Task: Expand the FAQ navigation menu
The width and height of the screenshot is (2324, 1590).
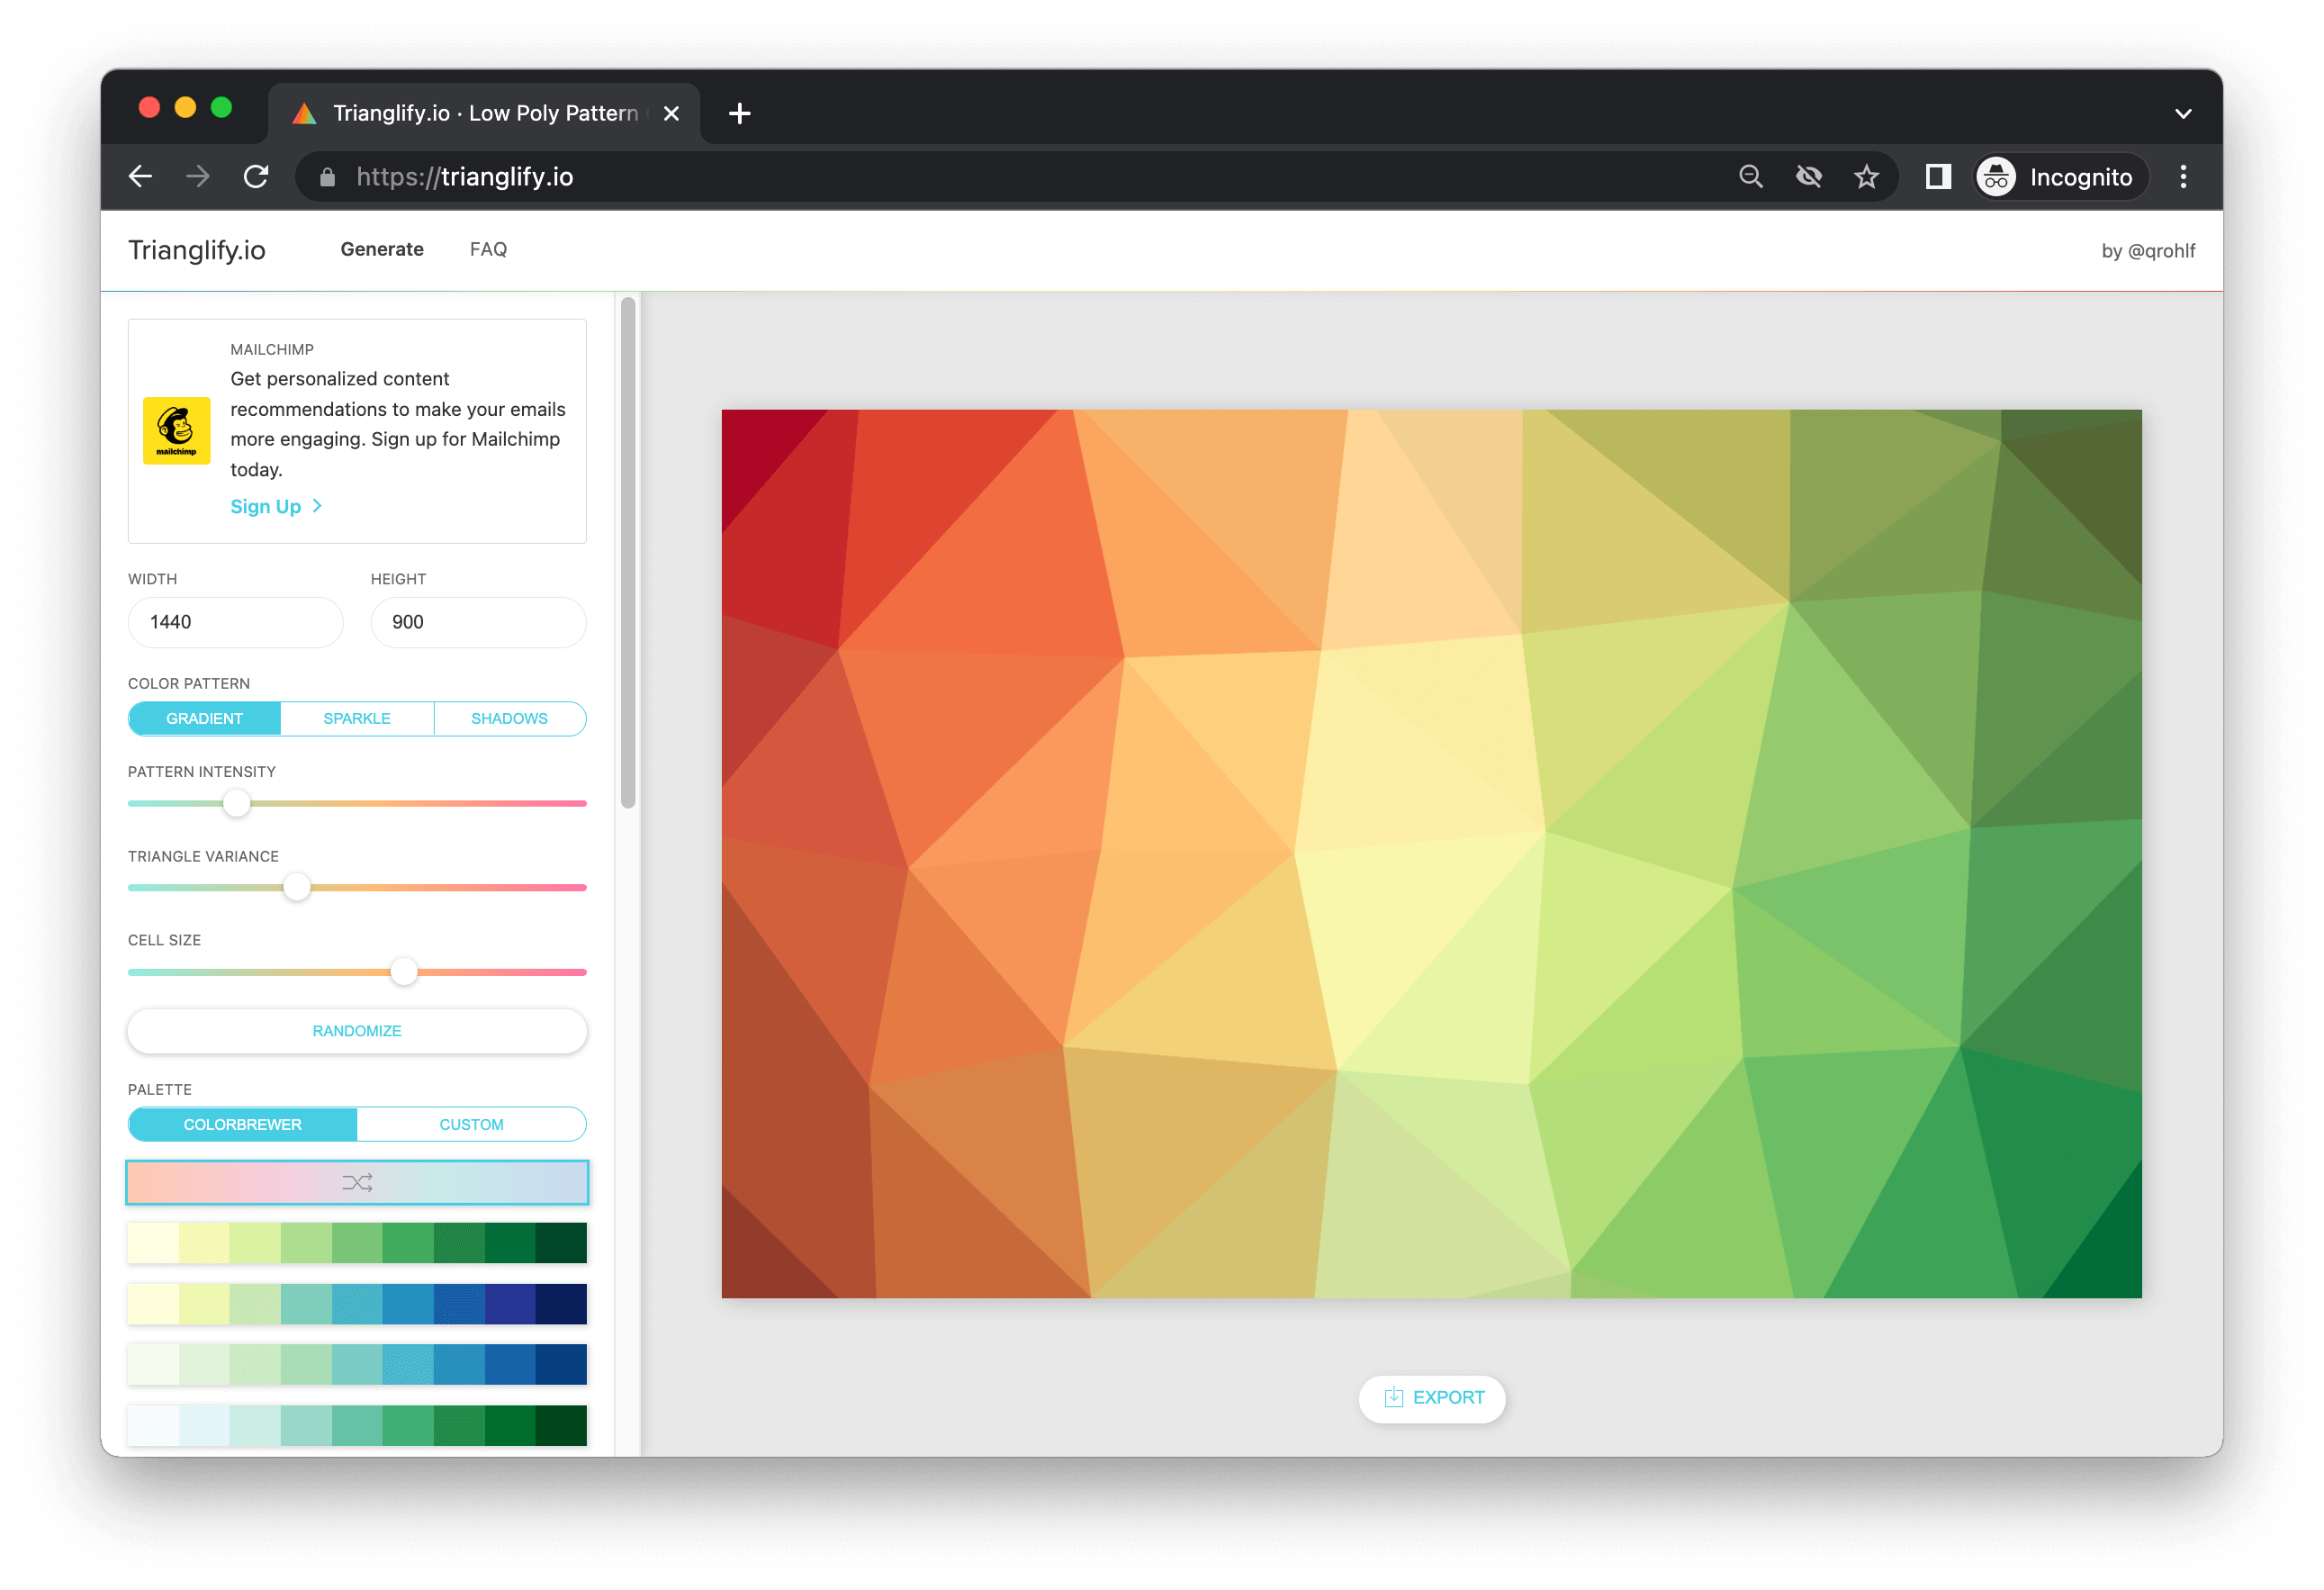Action: 488,248
